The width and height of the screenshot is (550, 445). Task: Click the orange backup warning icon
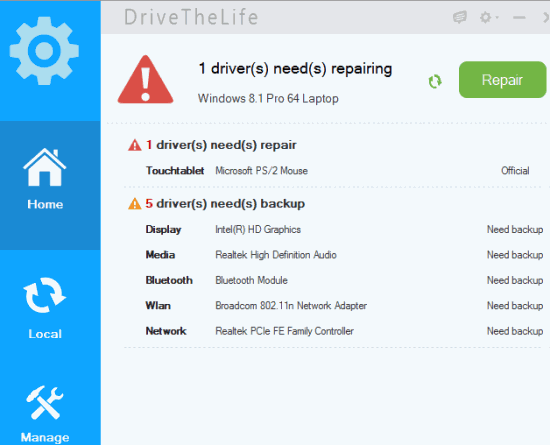(135, 203)
